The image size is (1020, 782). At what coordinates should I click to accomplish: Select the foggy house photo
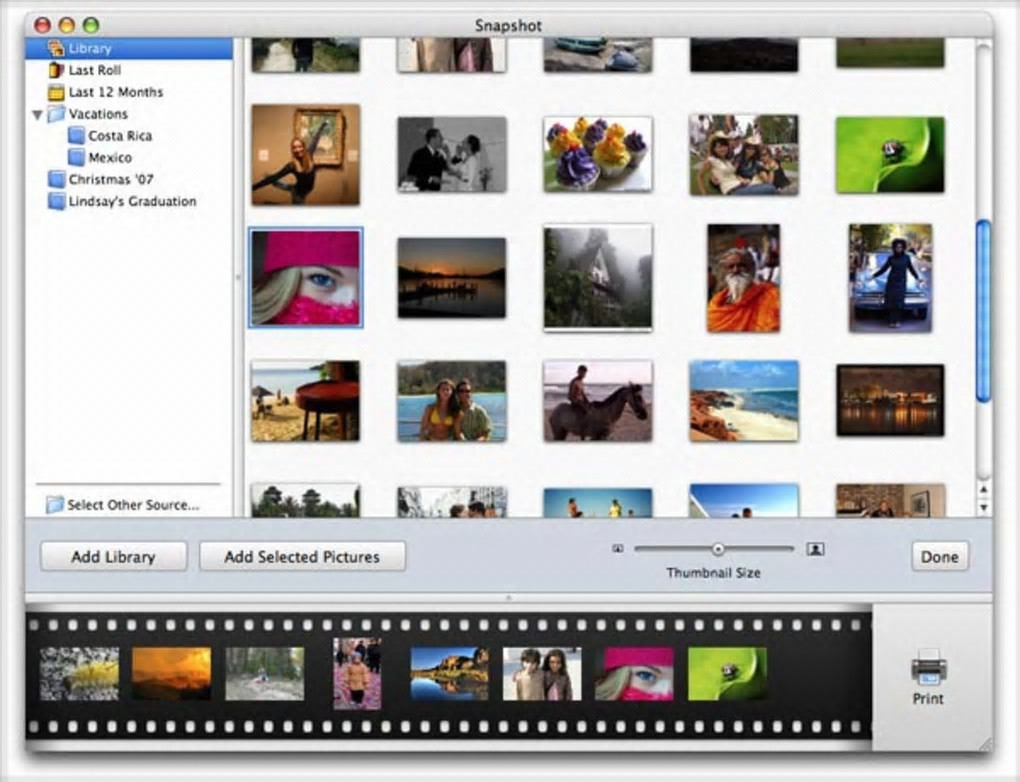598,278
